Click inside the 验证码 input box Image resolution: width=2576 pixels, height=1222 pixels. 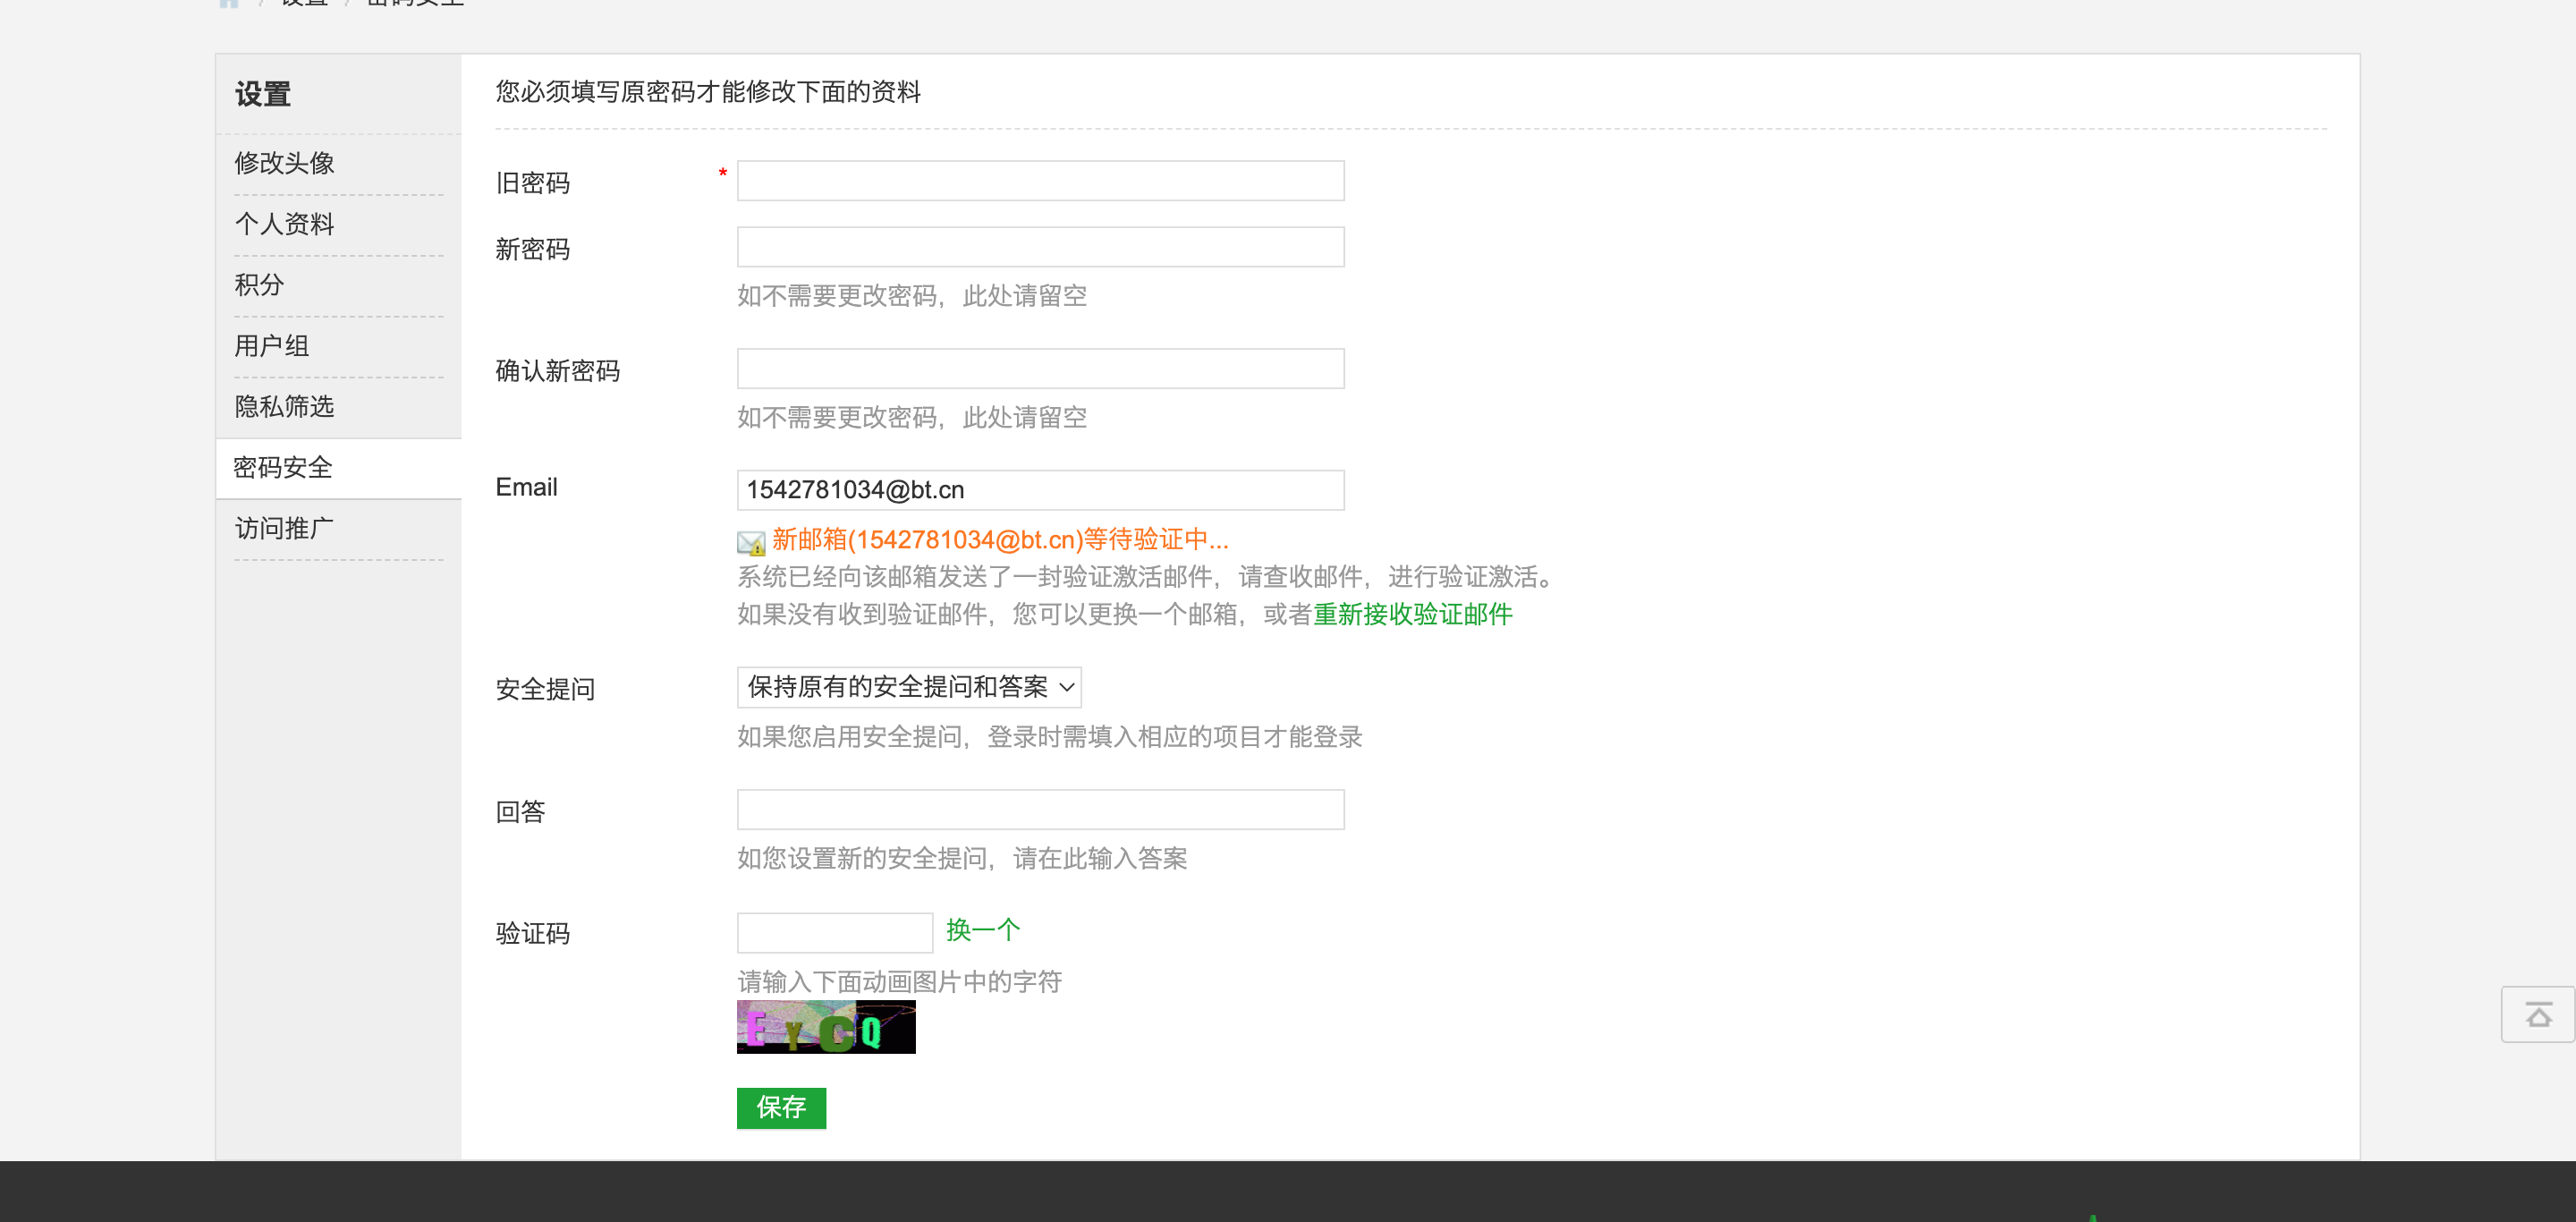tap(834, 931)
